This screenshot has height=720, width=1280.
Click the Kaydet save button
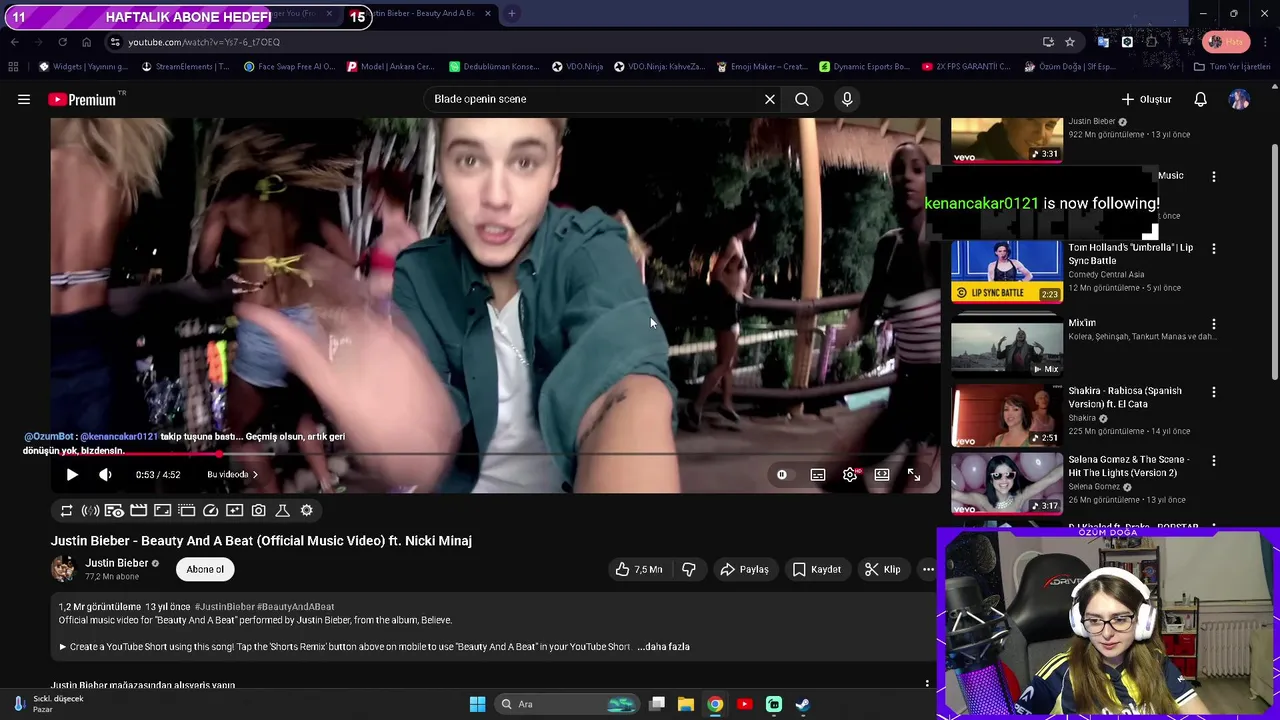[816, 569]
